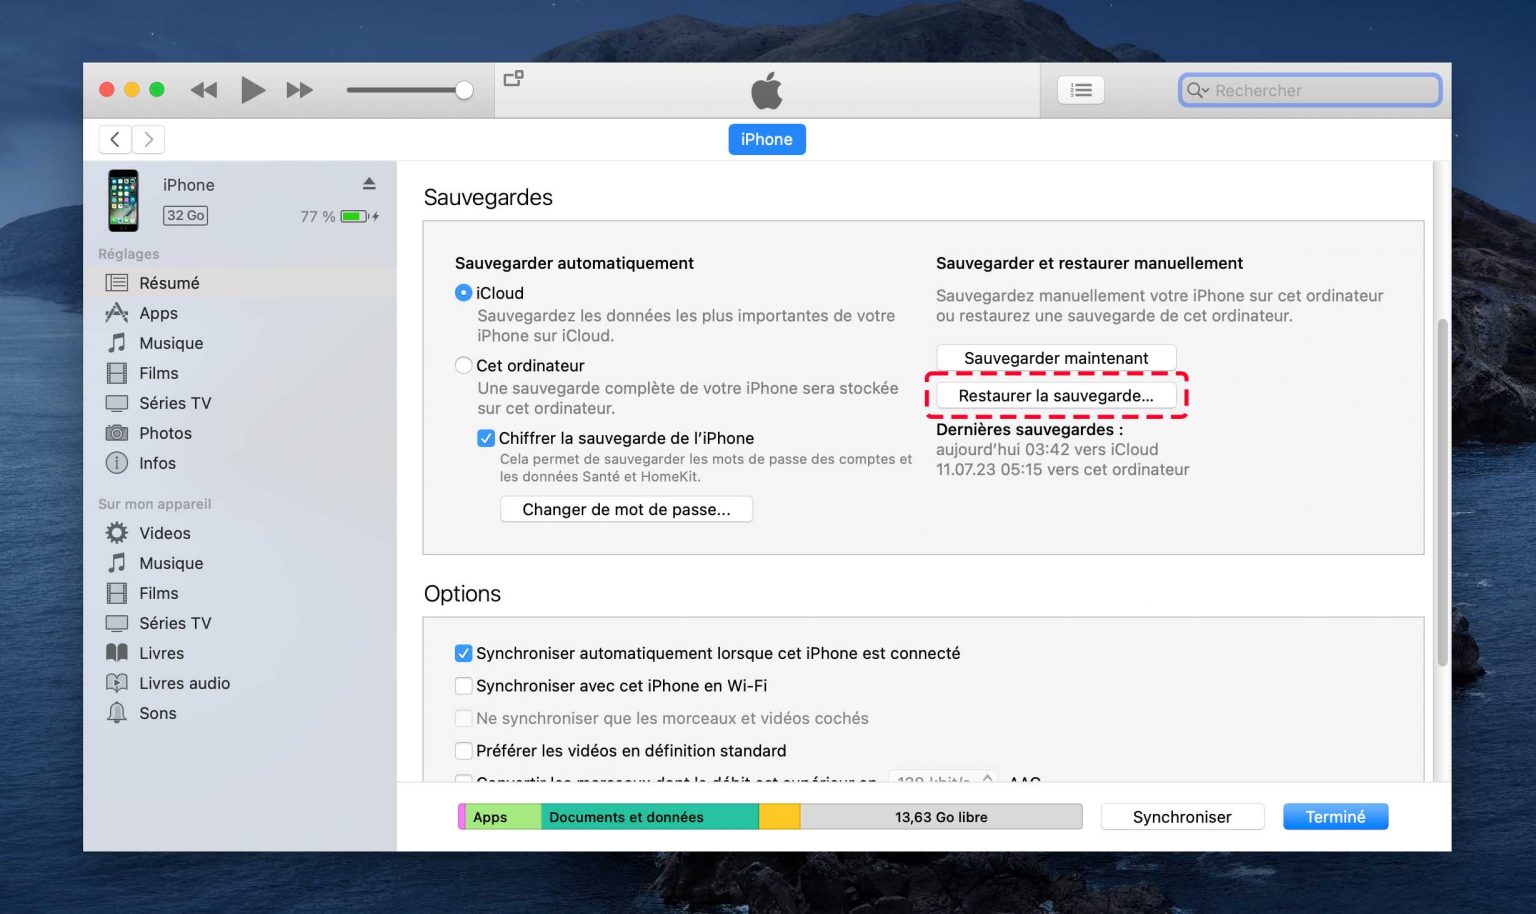The width and height of the screenshot is (1536, 914).
Task: Click the Synchroniser button
Action: 1182,817
